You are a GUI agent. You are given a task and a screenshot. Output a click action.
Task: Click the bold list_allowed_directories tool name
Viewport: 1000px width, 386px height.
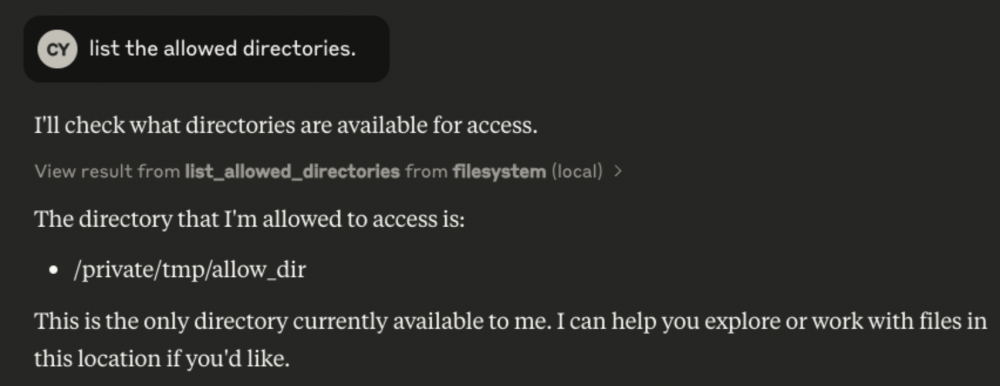(x=292, y=172)
